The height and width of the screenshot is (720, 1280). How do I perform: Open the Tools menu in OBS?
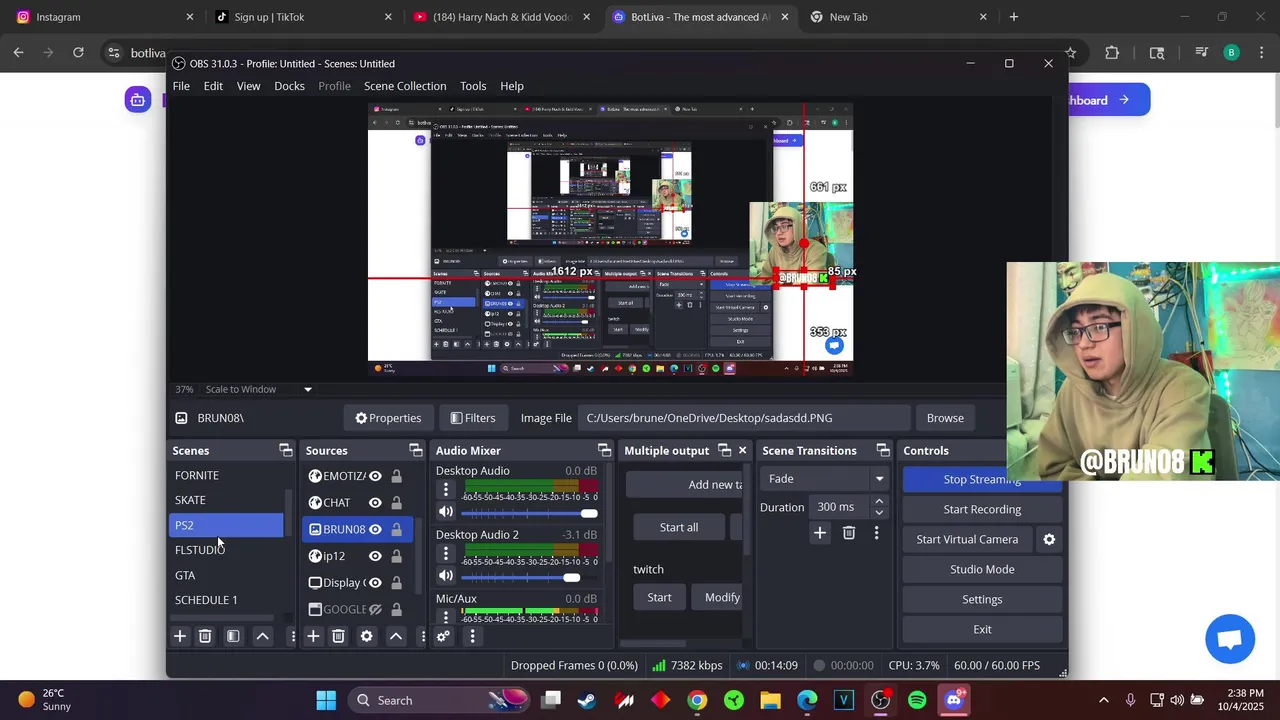click(x=473, y=86)
